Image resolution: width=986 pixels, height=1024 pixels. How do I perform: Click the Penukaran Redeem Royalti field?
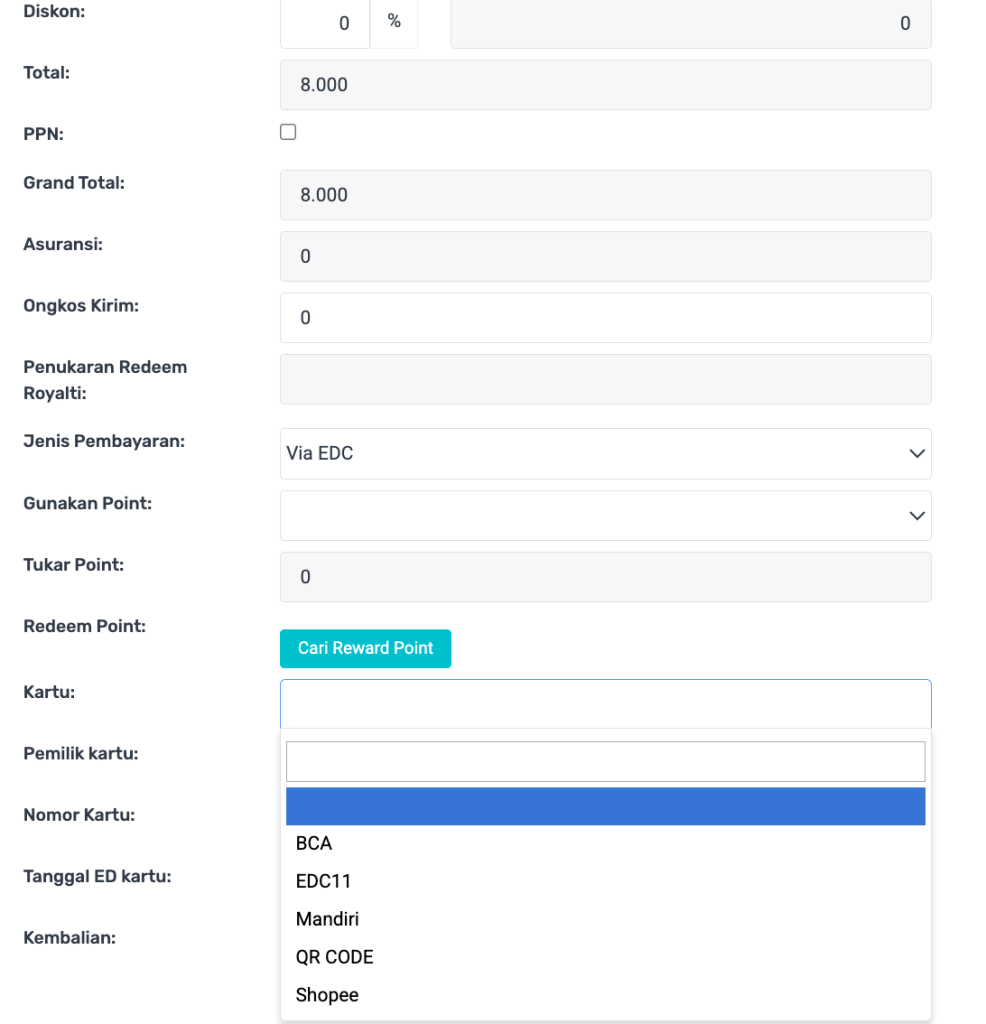point(605,380)
